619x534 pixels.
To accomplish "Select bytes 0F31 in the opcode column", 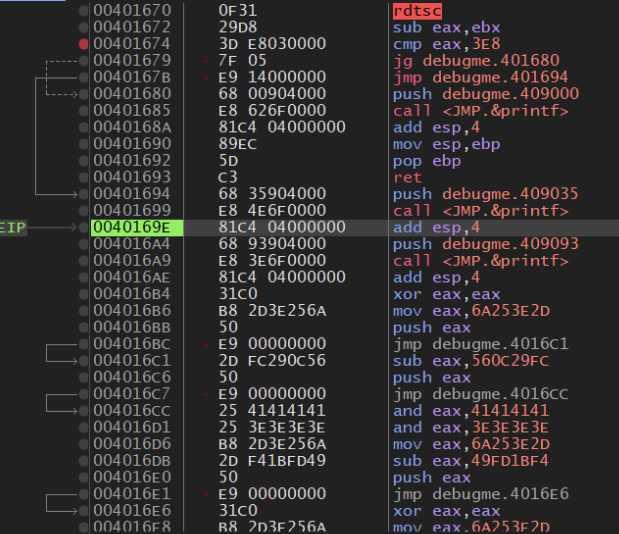I will tap(238, 11).
